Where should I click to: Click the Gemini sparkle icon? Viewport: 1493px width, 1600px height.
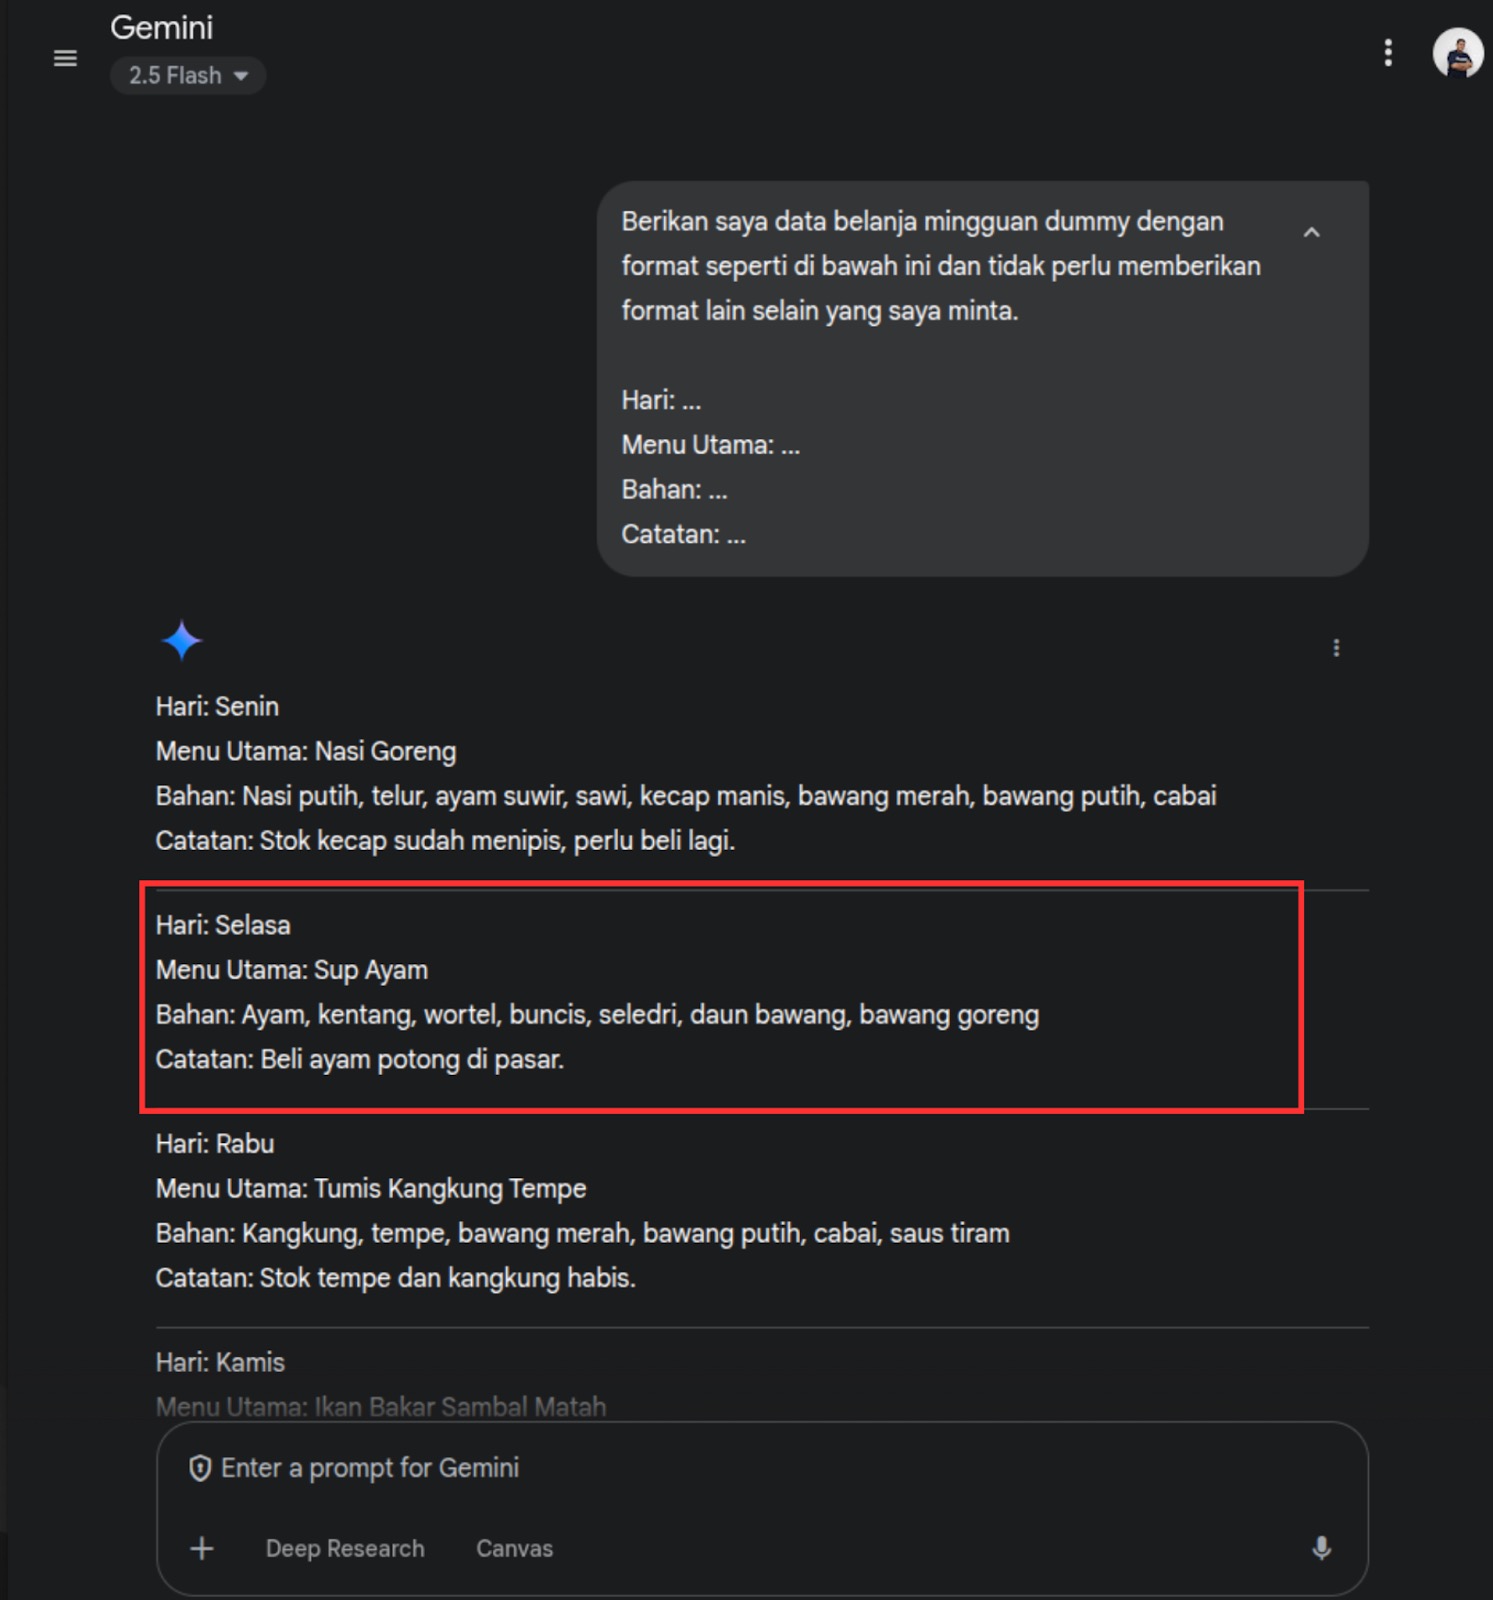(182, 641)
